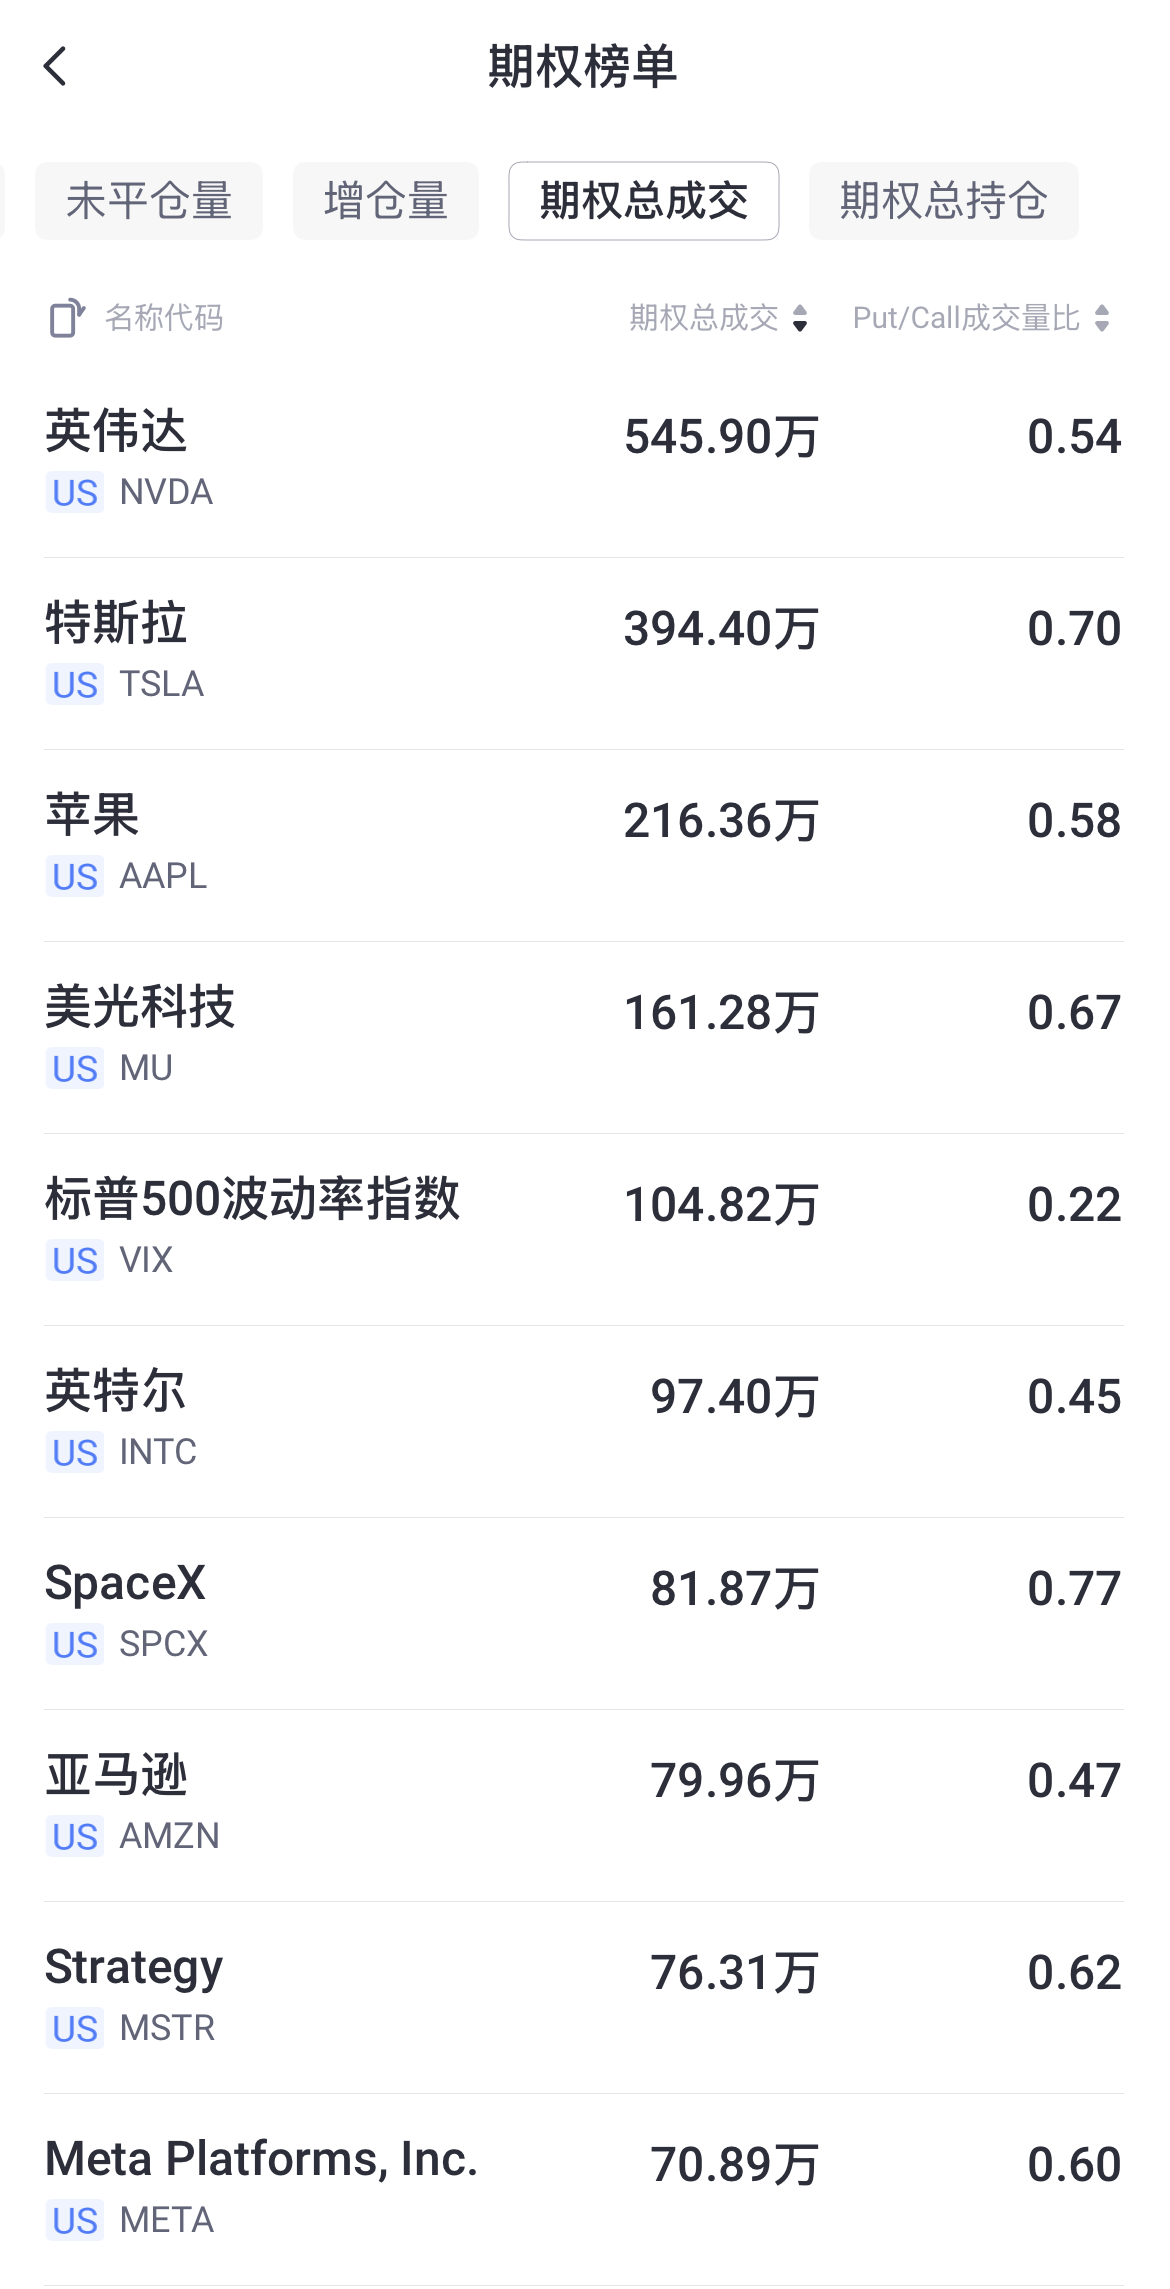The width and height of the screenshot is (1170, 2289).
Task: Select 亚马逊 AMZN row
Action: 584,1805
